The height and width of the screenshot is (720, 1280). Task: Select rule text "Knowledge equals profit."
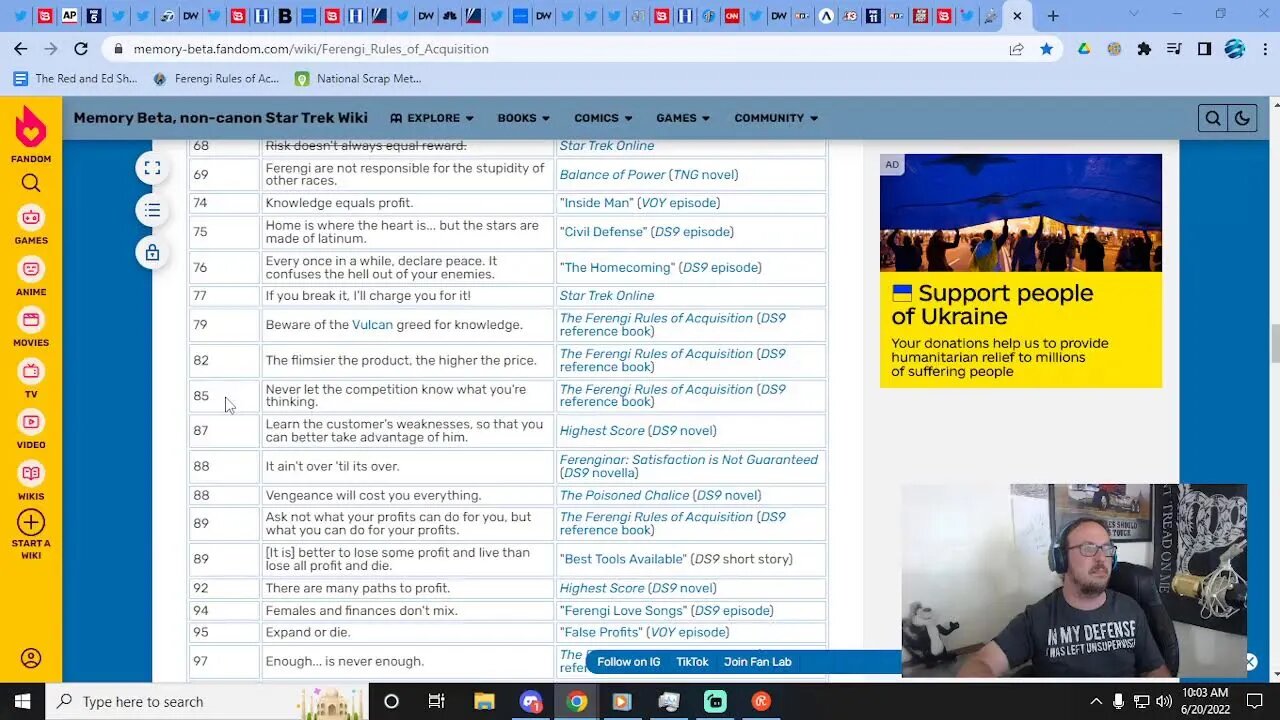pos(339,202)
